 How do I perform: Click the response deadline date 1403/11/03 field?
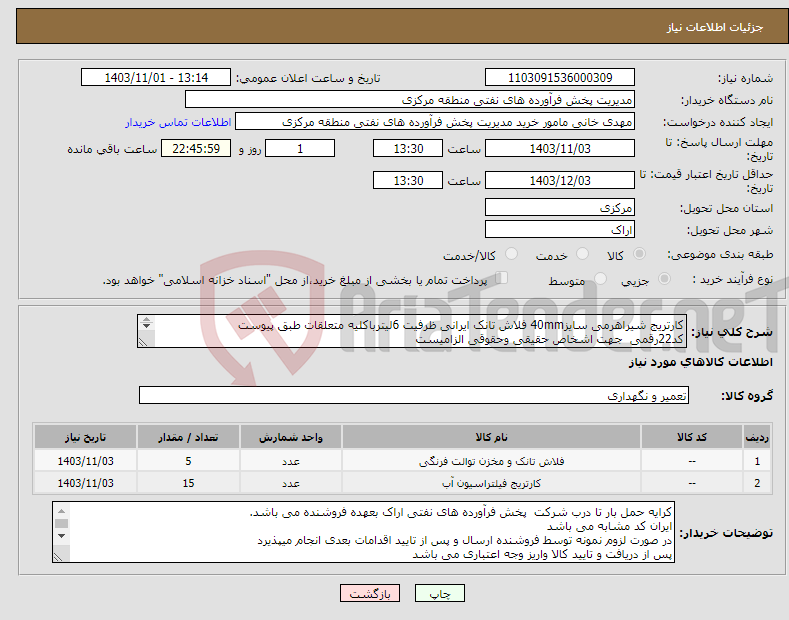(x=560, y=148)
